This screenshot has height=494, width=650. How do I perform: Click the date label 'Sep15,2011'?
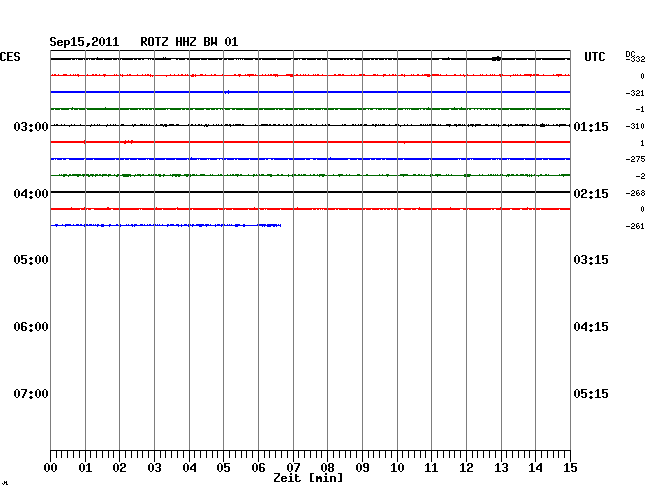coord(84,42)
